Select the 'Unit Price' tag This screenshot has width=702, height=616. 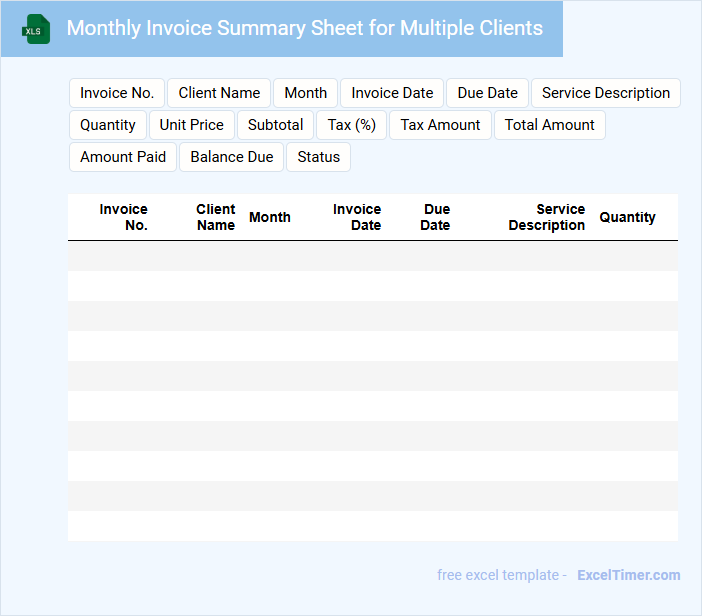coord(192,125)
